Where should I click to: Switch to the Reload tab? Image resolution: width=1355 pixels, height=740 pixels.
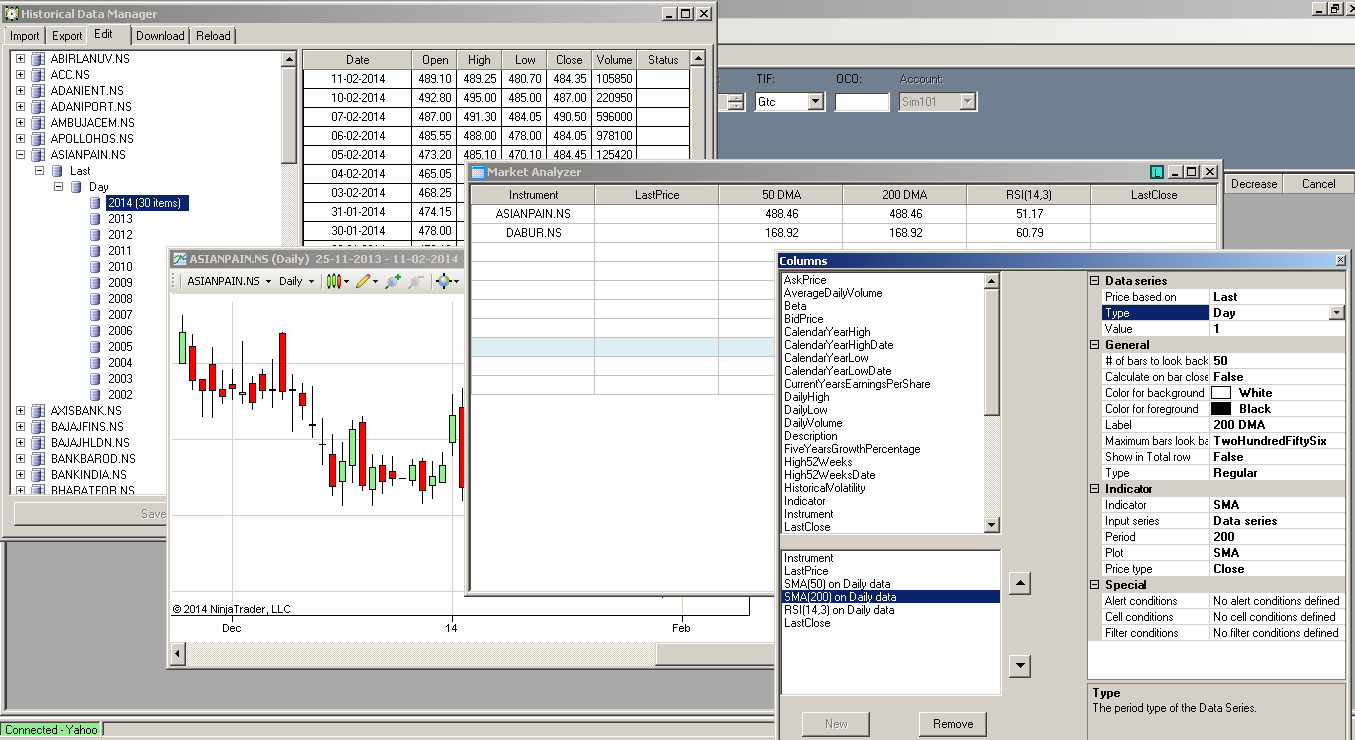click(x=213, y=36)
